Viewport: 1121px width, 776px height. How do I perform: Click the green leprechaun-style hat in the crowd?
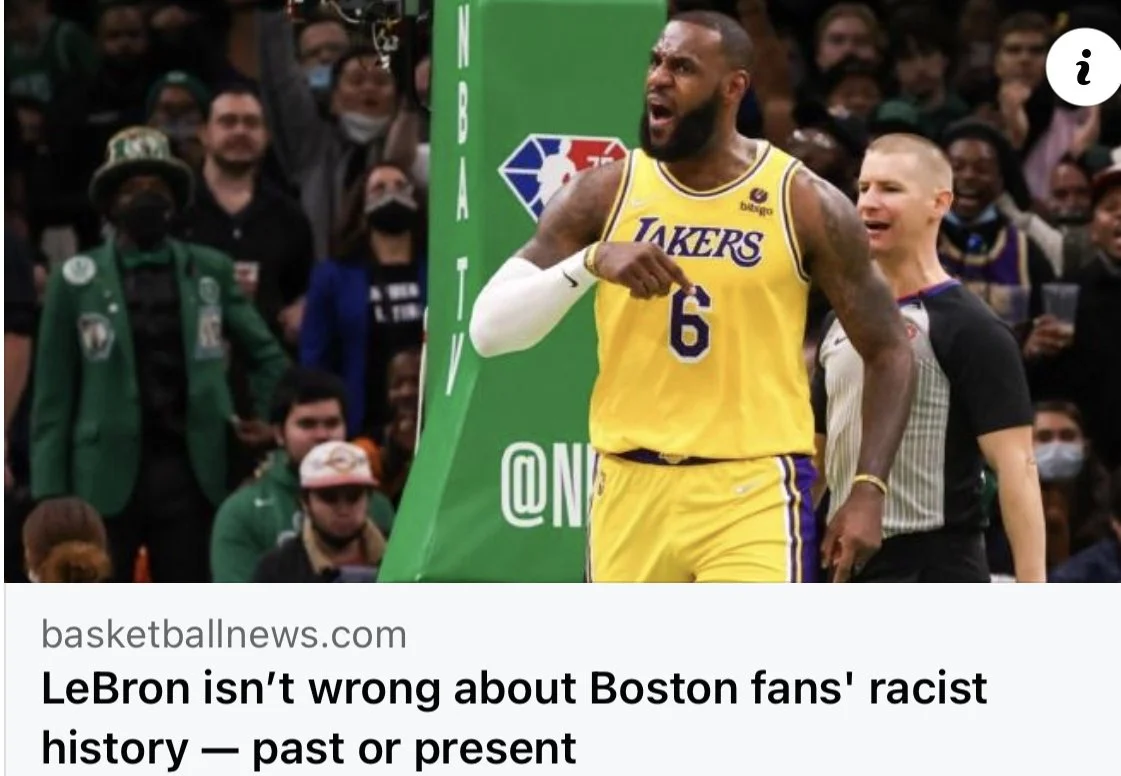[x=141, y=163]
